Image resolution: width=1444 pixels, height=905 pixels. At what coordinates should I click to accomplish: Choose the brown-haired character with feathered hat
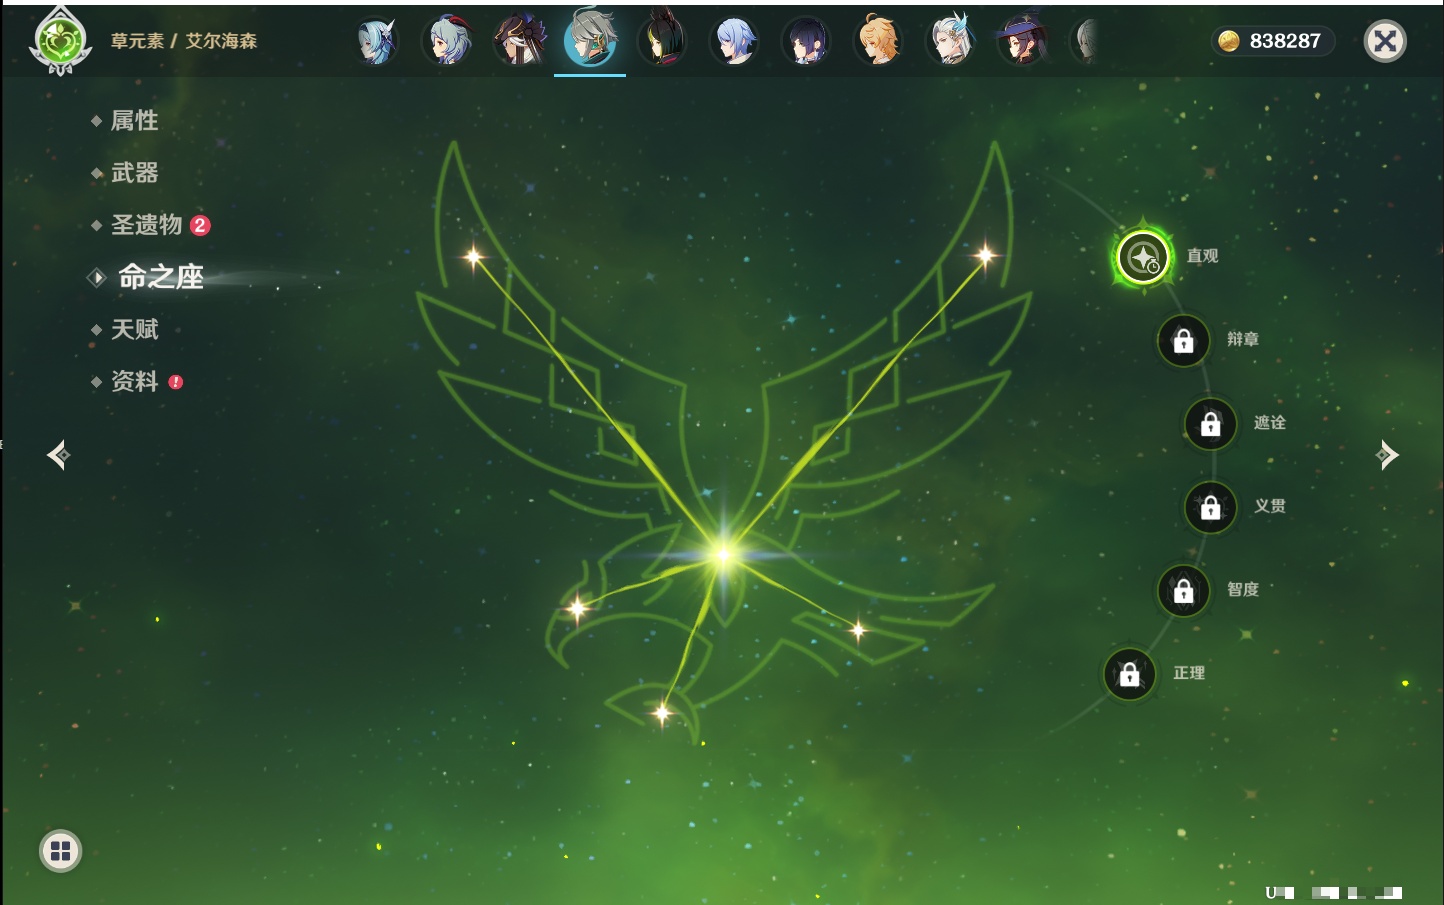[519, 41]
